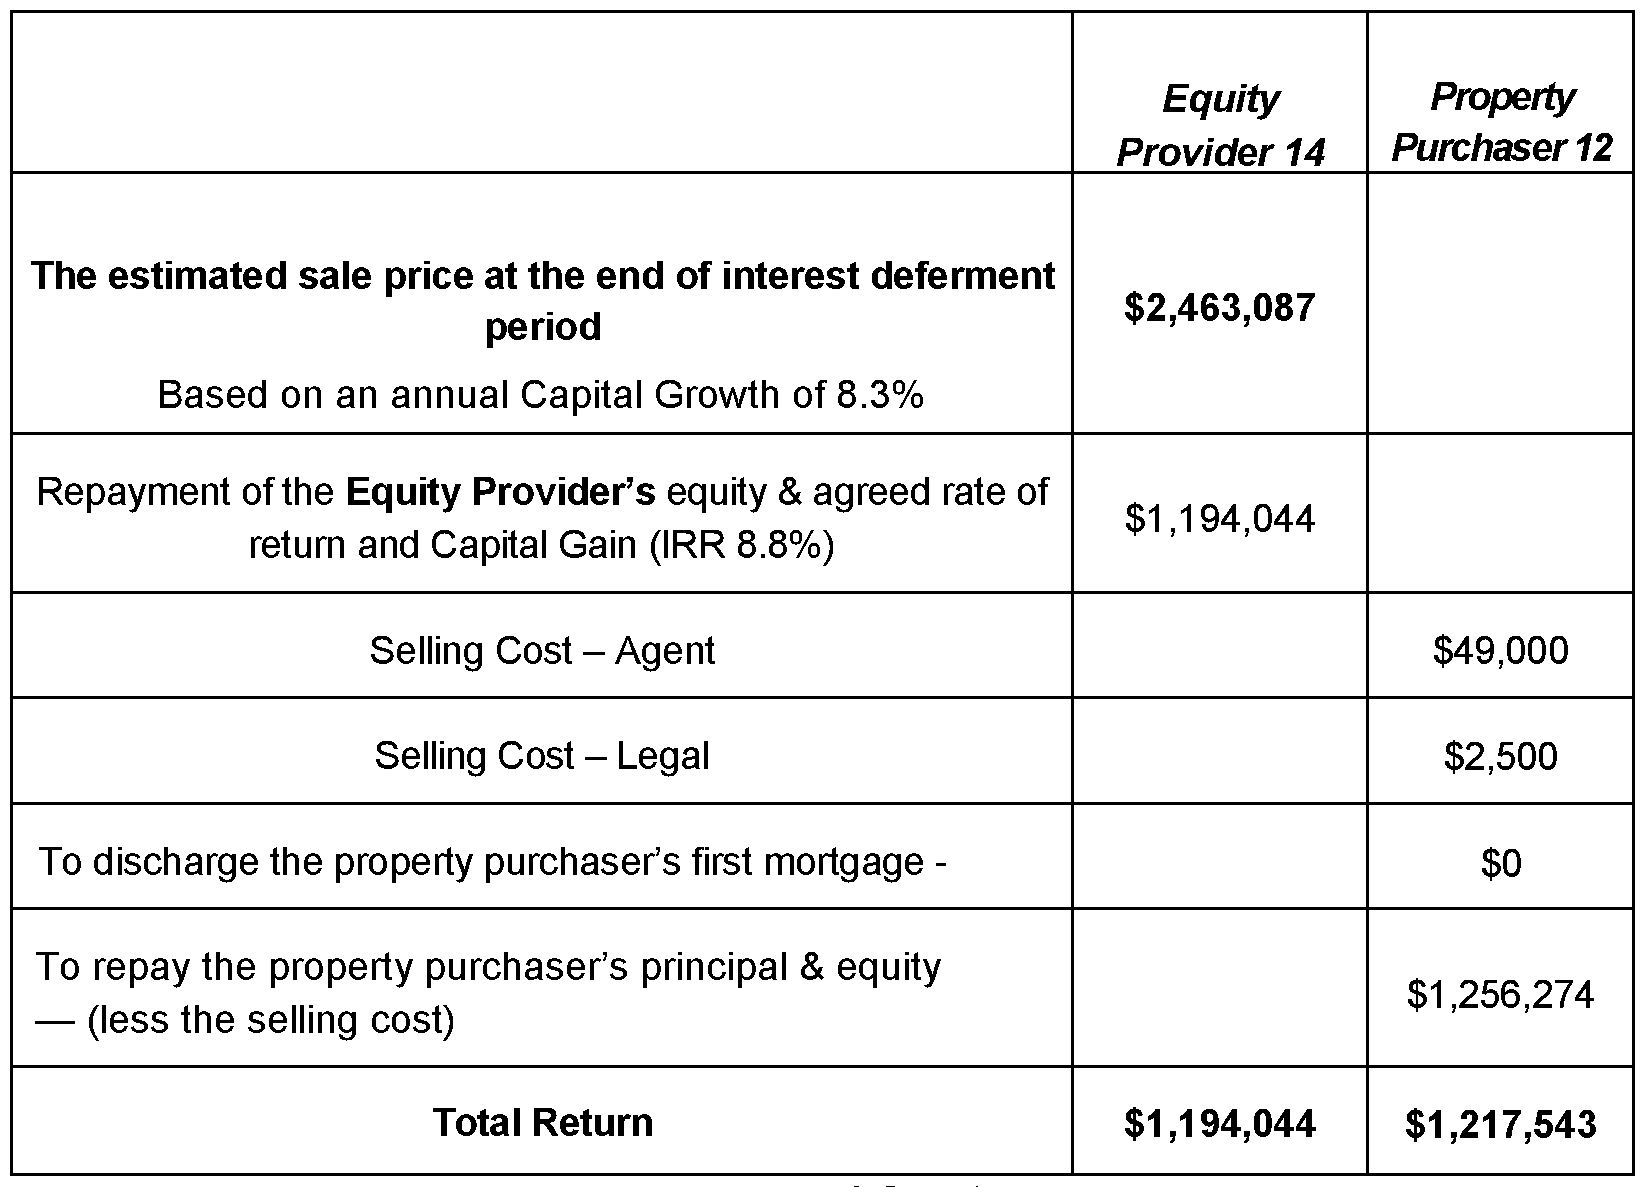Select the $49,000 agent cost value

point(1500,651)
